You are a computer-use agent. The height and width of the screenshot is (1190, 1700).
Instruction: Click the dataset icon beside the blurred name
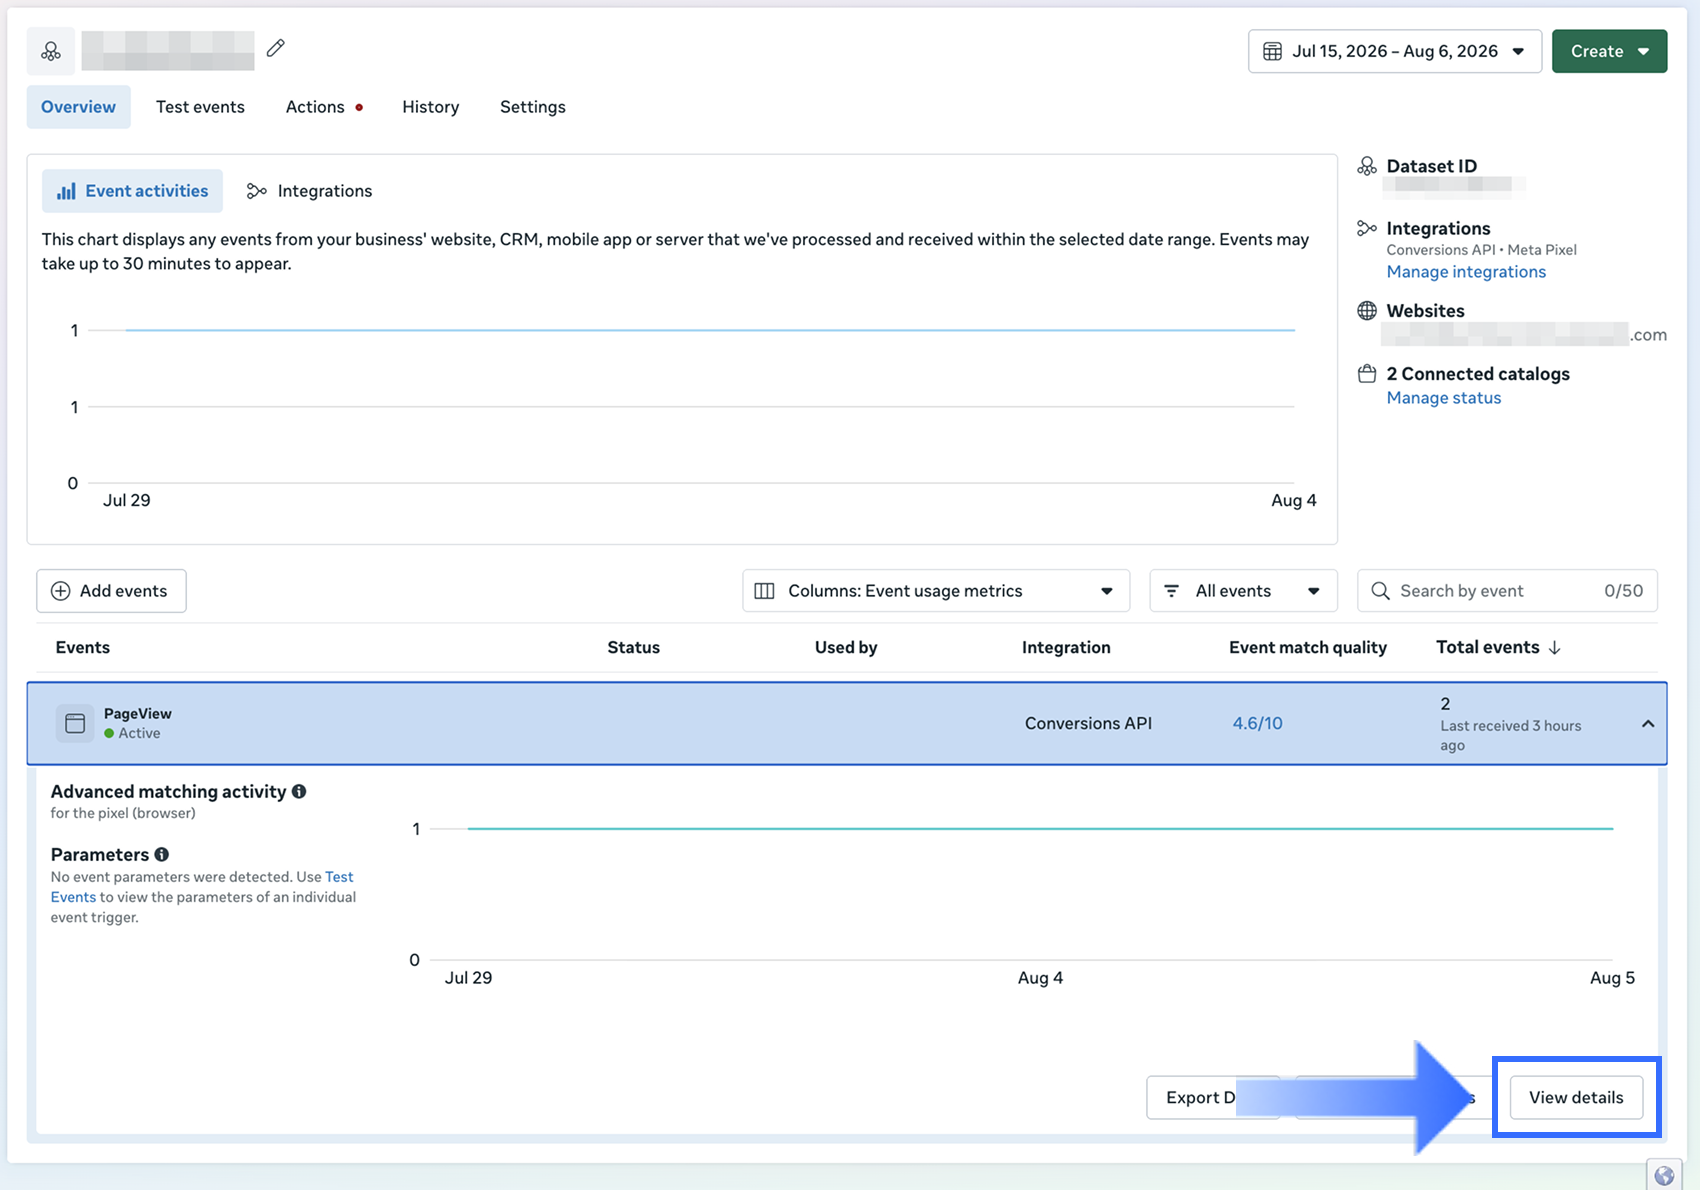(x=51, y=51)
